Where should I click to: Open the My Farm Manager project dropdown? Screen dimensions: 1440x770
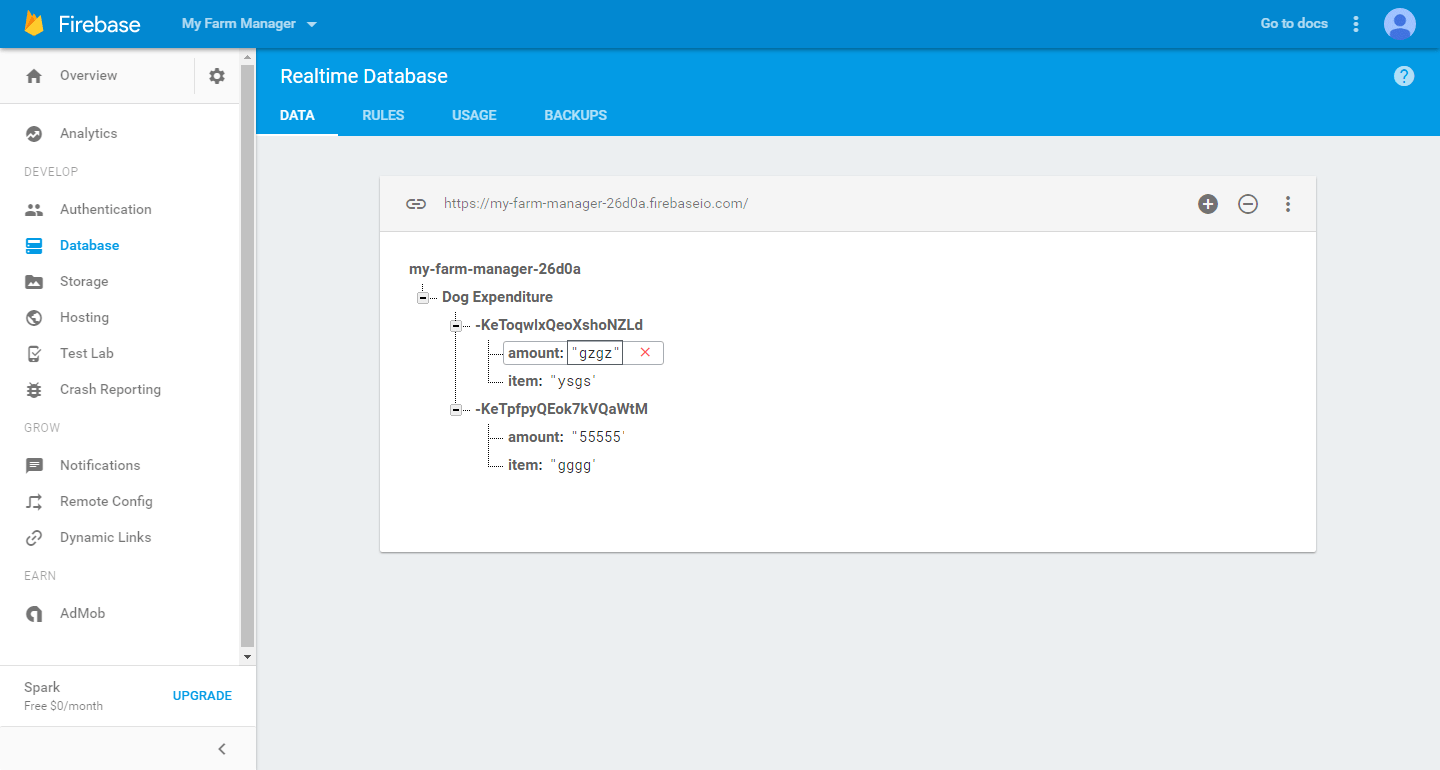[x=249, y=23]
